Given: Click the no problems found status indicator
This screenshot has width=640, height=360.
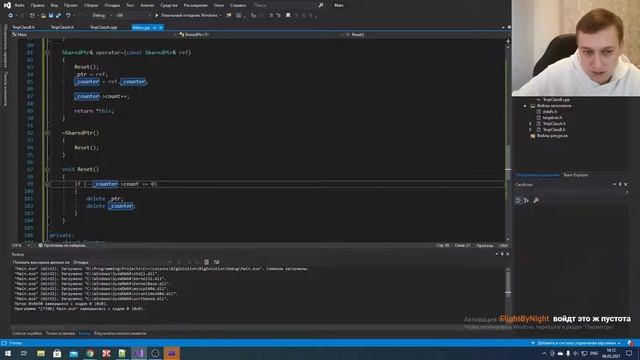Looking at the screenshot, I should (x=62, y=246).
